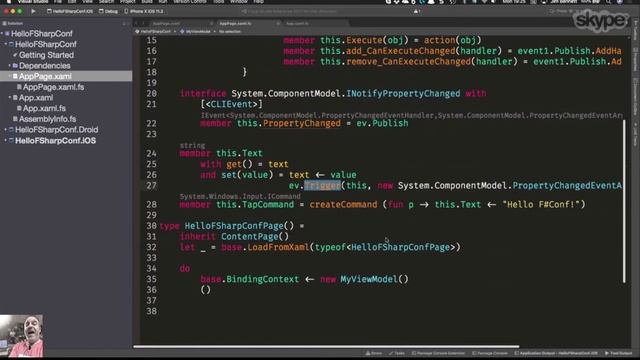Click the editor vertical scrollbar thumb
Screen dimensions: 640x360
pyautogui.click(x=624, y=201)
